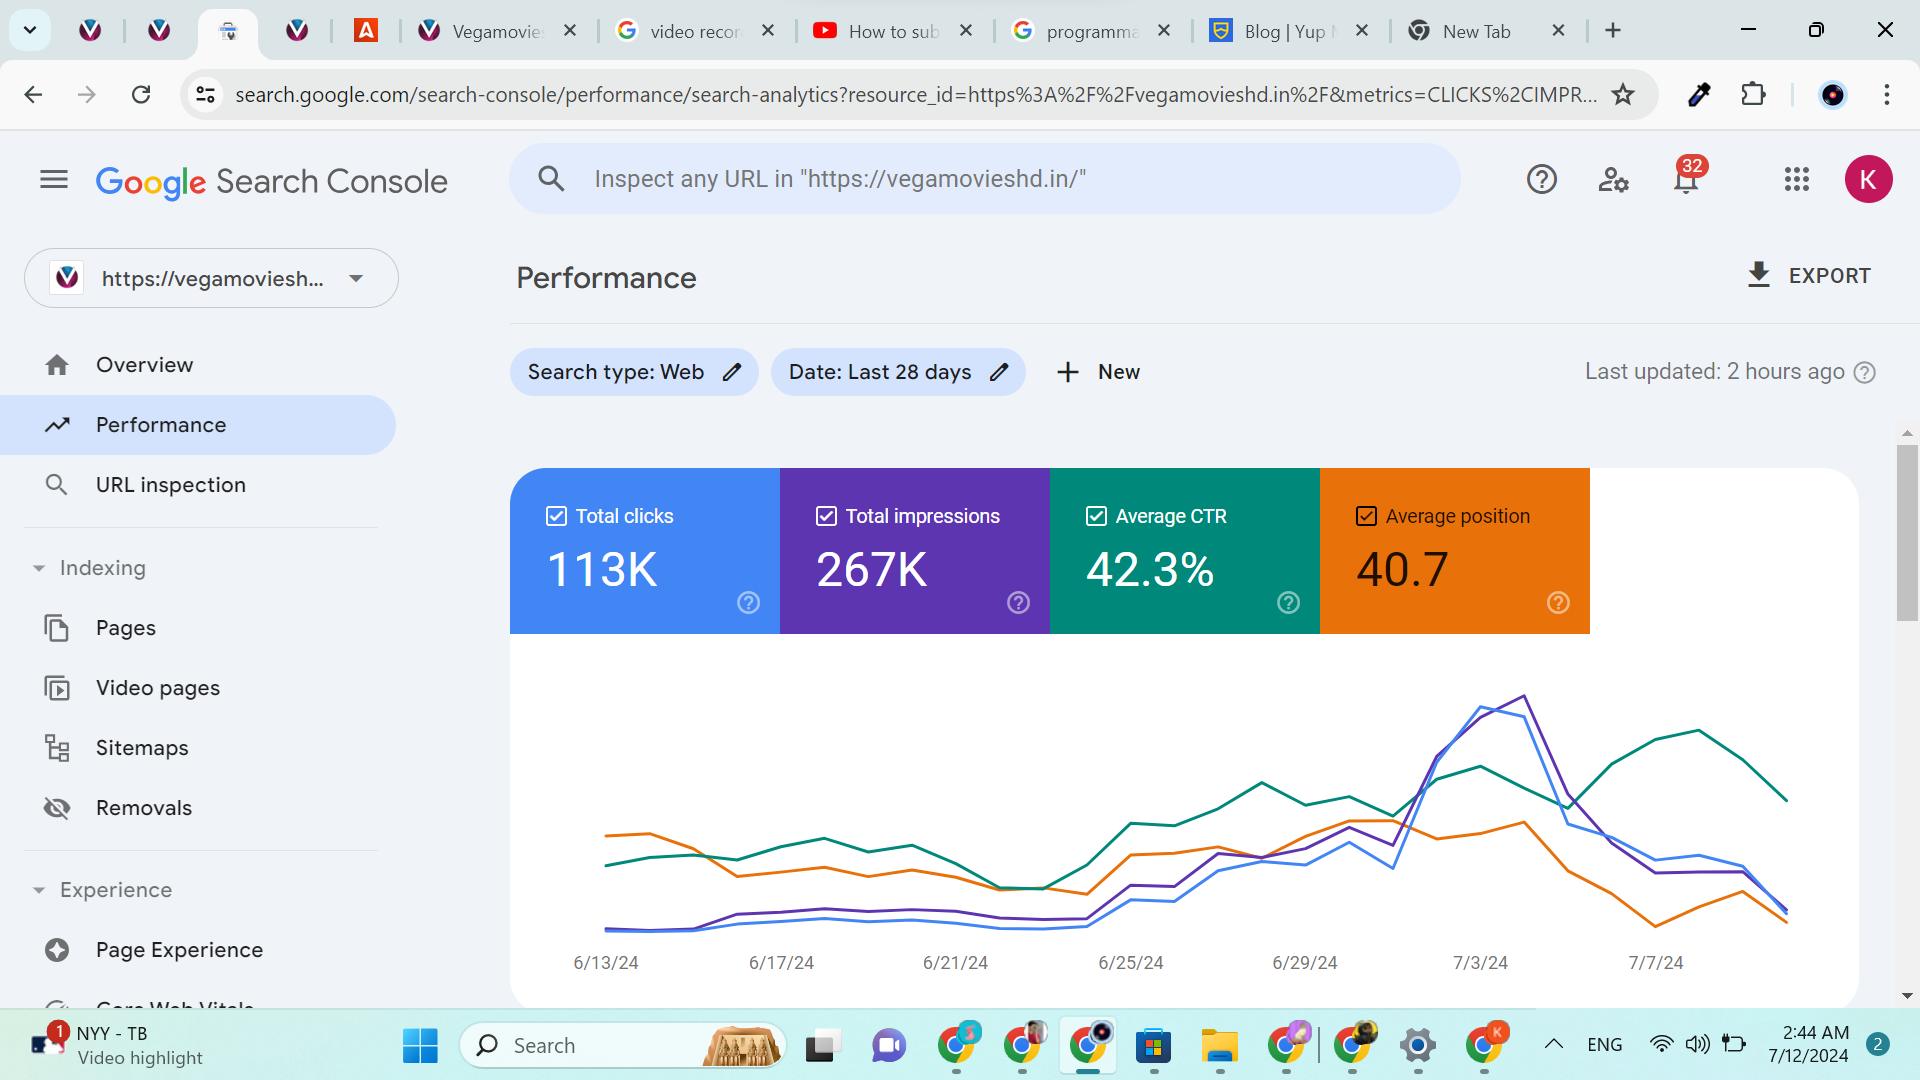
Task: Collapse the Indexing section
Action: pyautogui.click(x=39, y=568)
